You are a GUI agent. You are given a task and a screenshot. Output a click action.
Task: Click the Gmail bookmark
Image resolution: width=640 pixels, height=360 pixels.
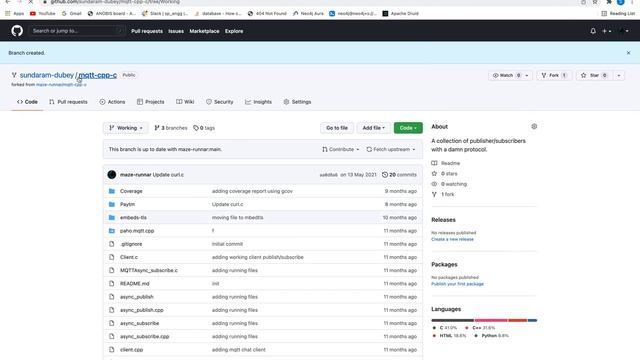coord(71,13)
